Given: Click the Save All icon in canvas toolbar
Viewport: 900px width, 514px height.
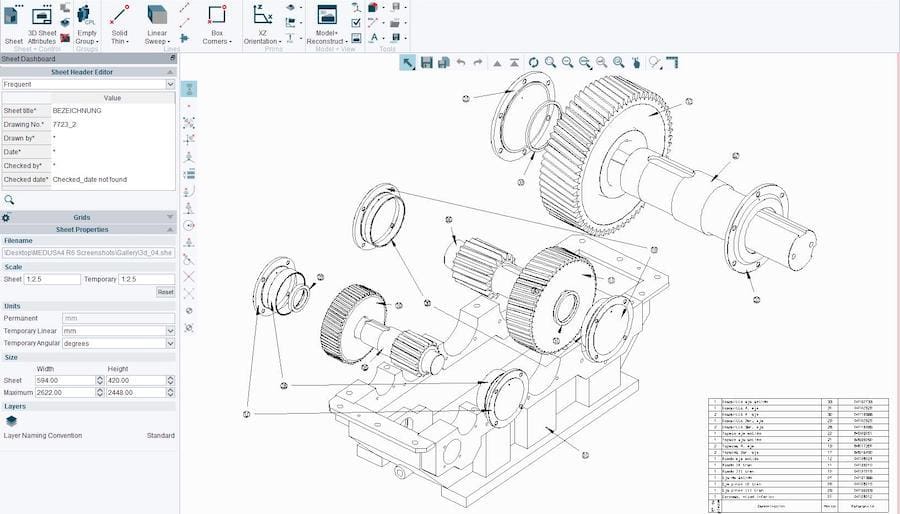Looking at the screenshot, I should tap(443, 63).
